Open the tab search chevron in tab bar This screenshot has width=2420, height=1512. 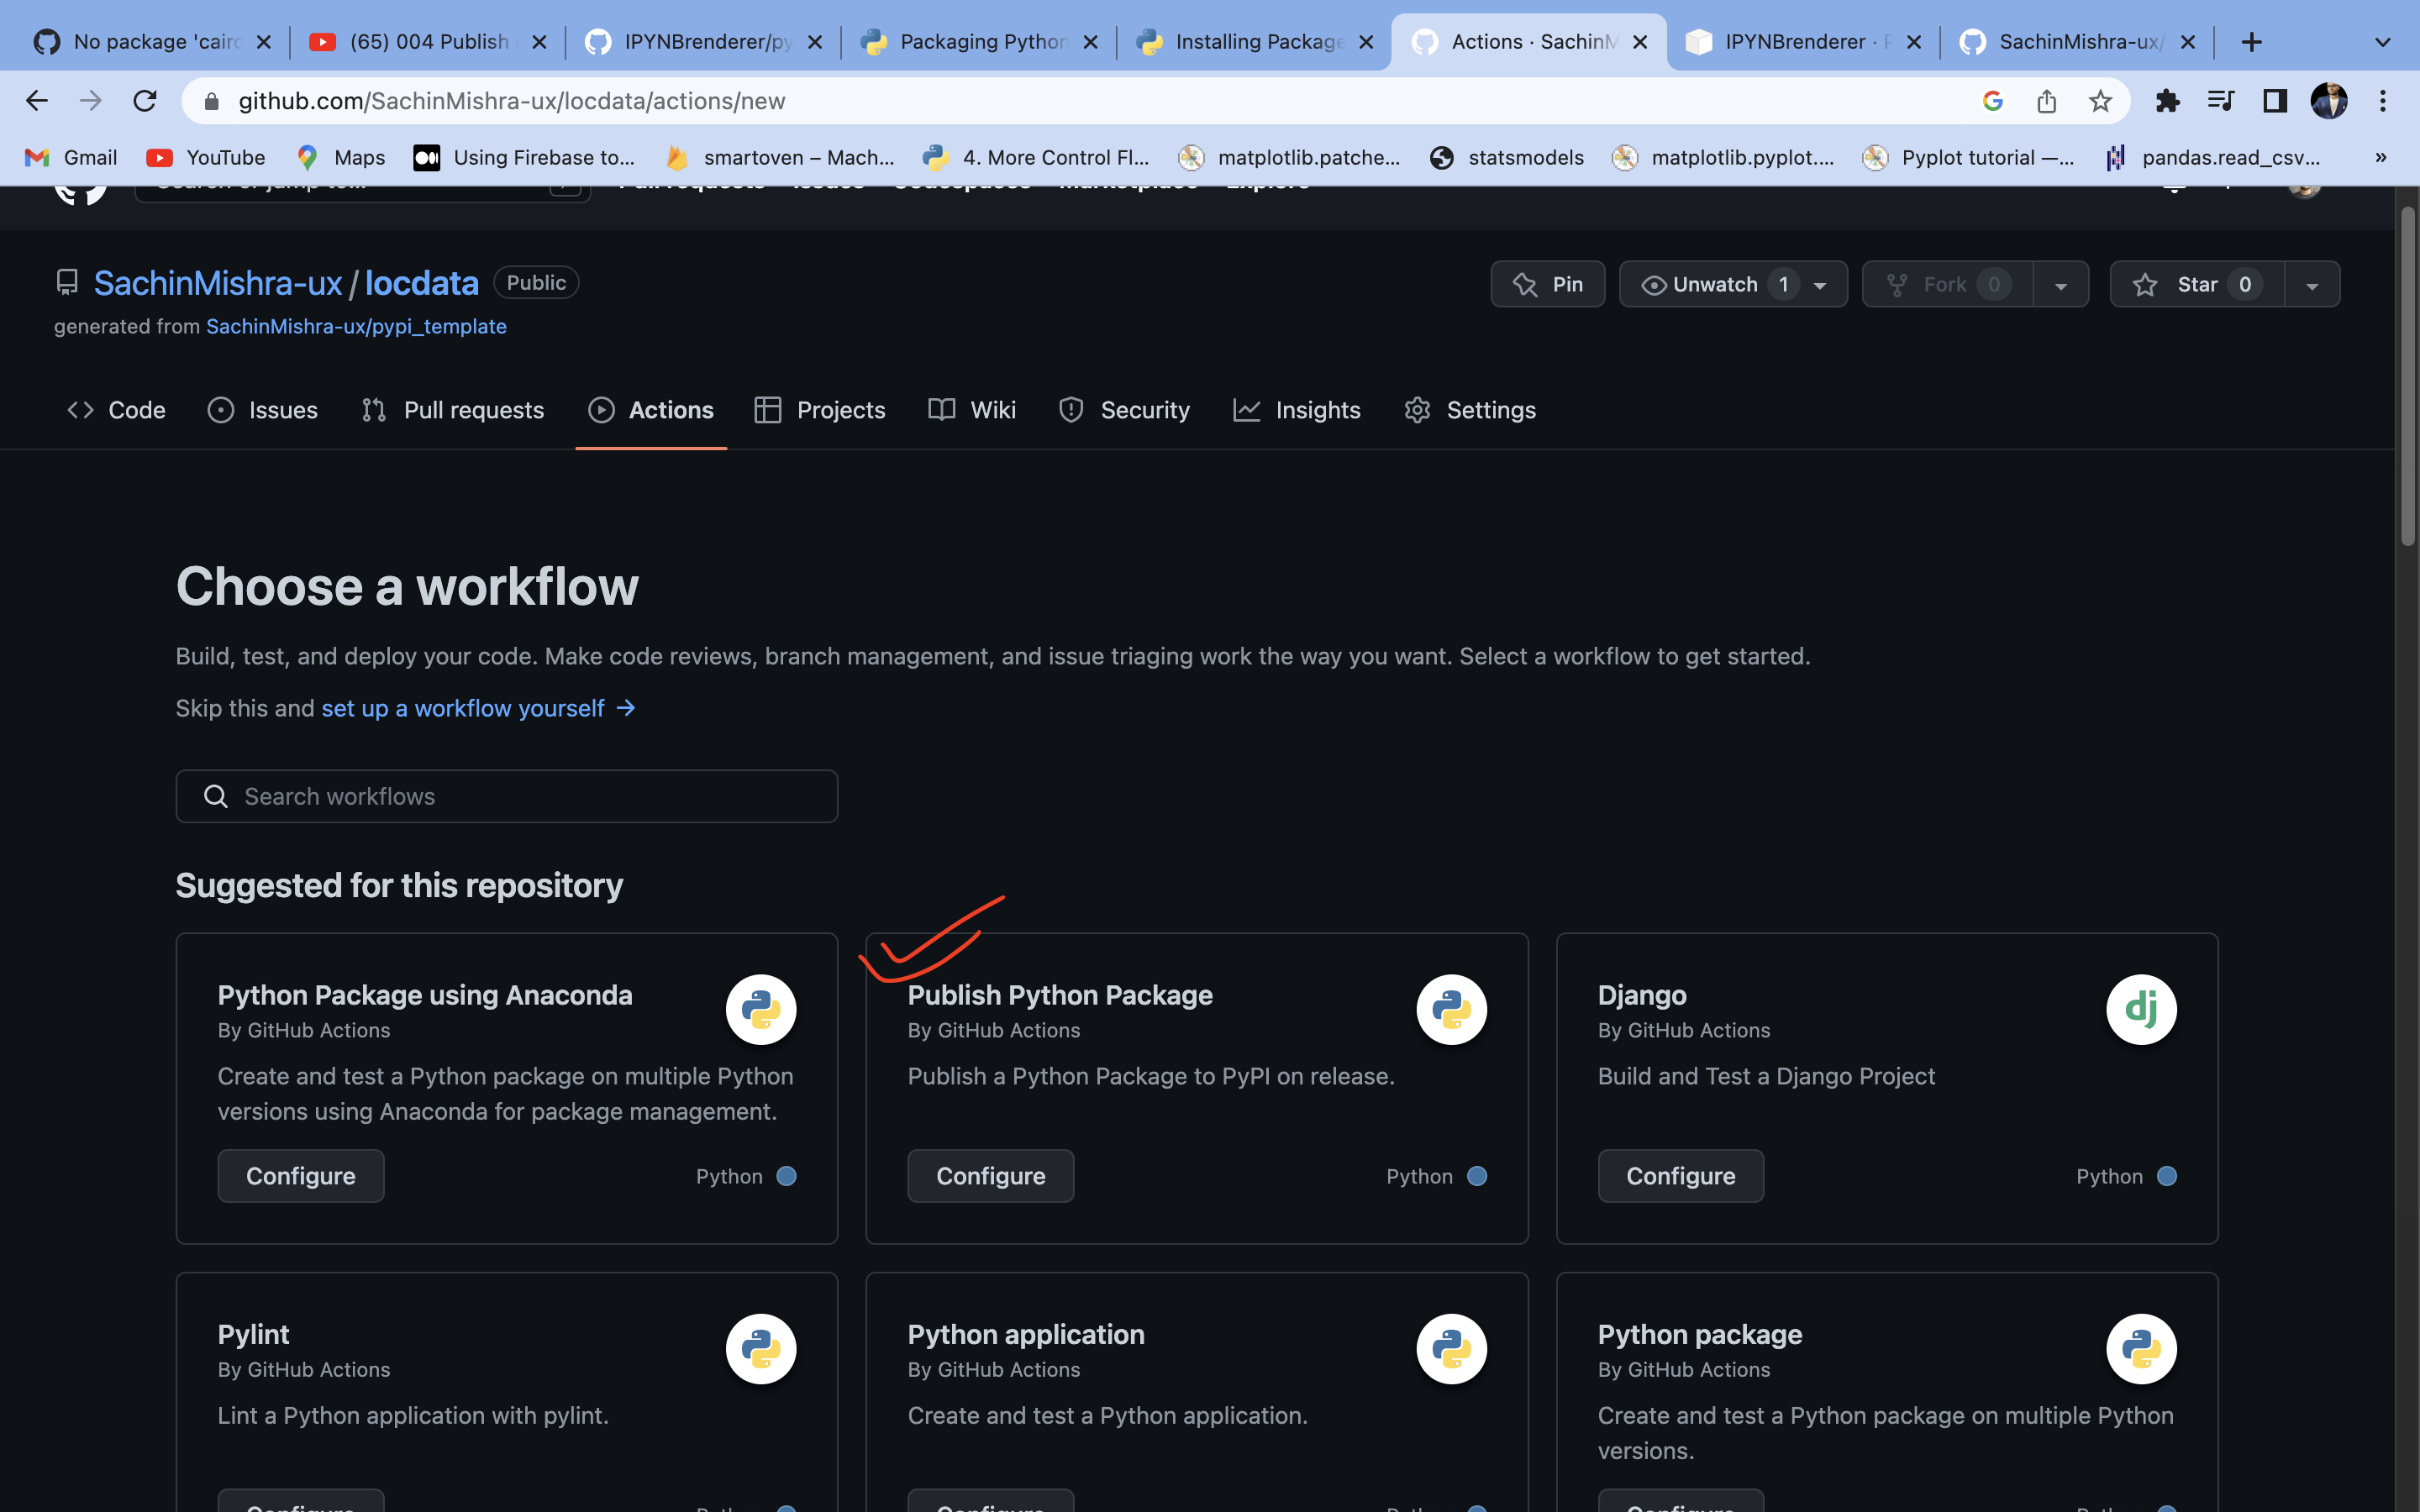point(2382,42)
